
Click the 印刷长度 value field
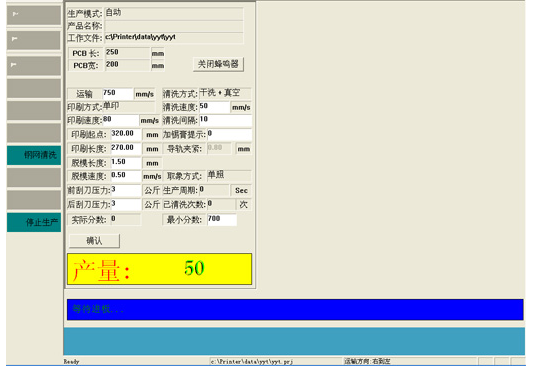tap(126, 149)
